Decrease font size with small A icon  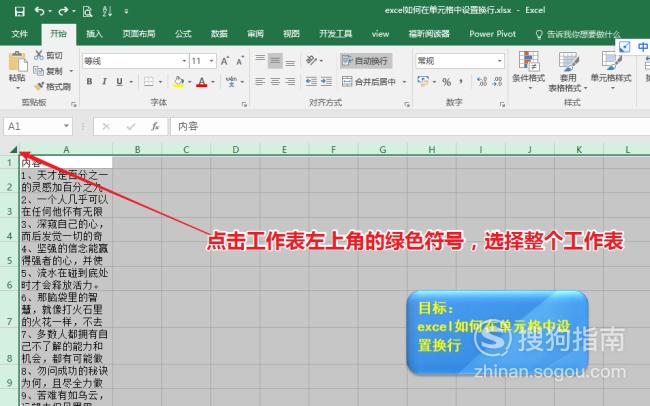[x=240, y=61]
